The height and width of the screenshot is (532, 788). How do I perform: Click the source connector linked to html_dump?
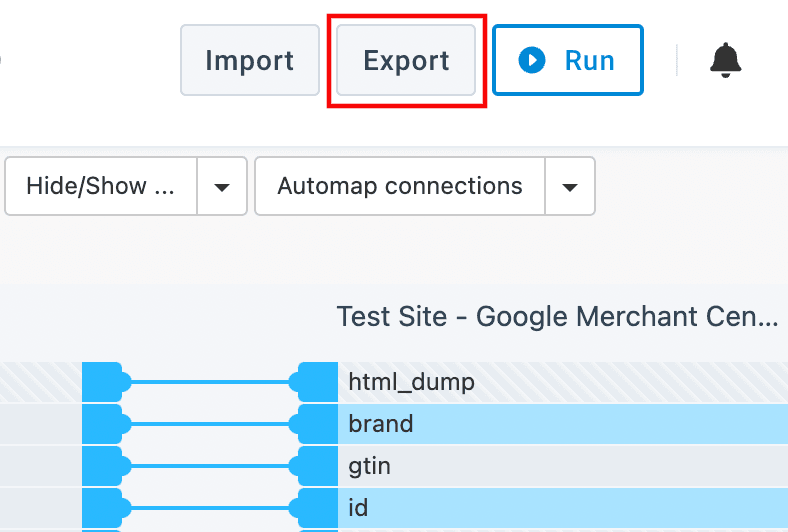tap(103, 382)
